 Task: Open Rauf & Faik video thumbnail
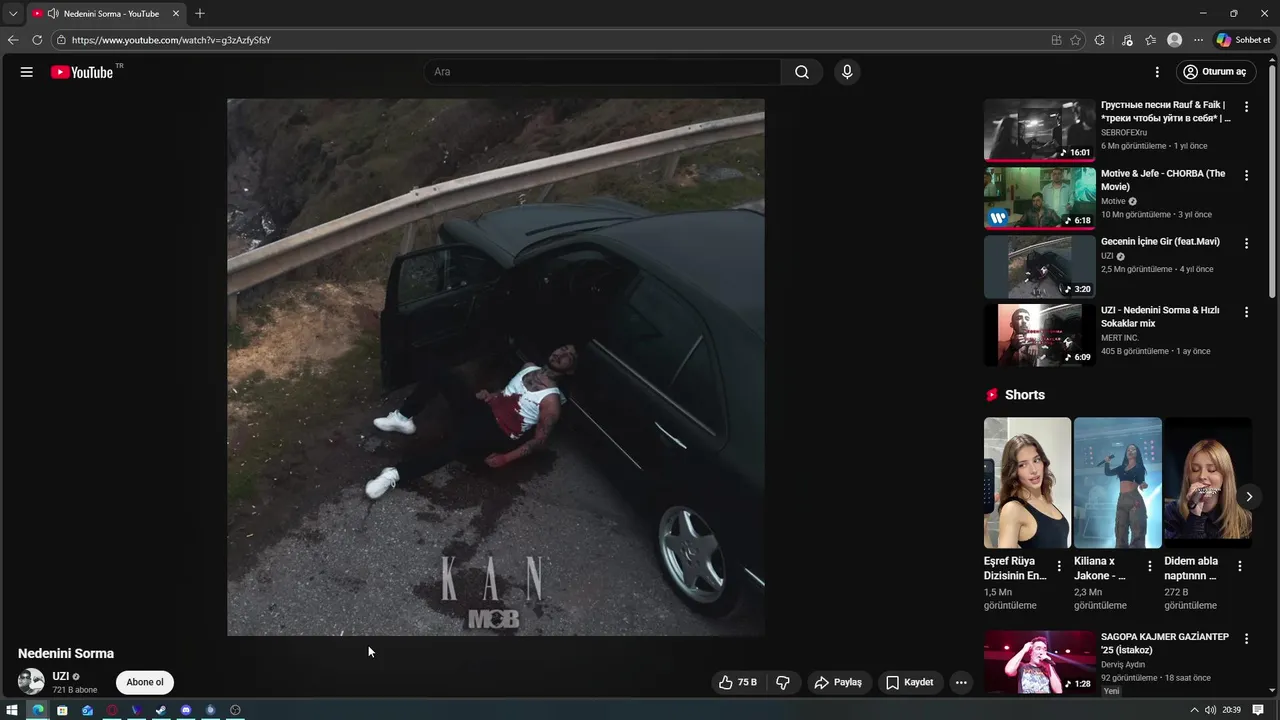1039,130
